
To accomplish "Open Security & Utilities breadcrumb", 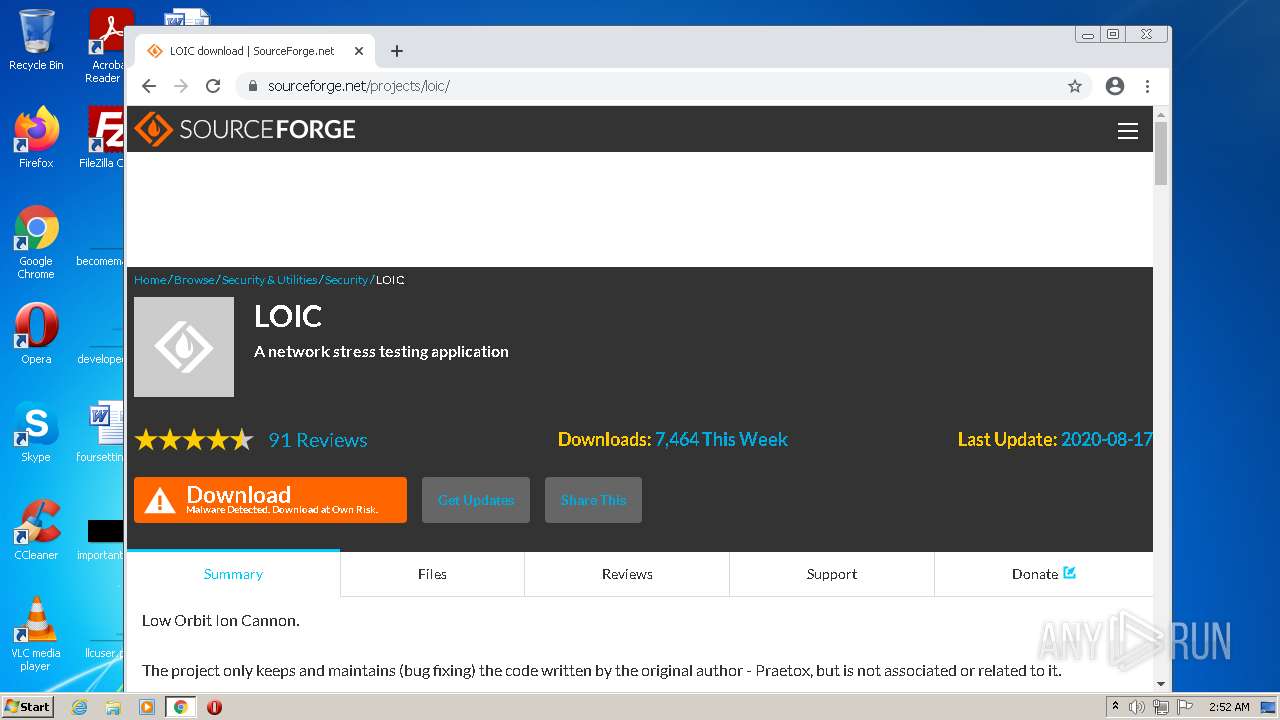I will coord(269,280).
